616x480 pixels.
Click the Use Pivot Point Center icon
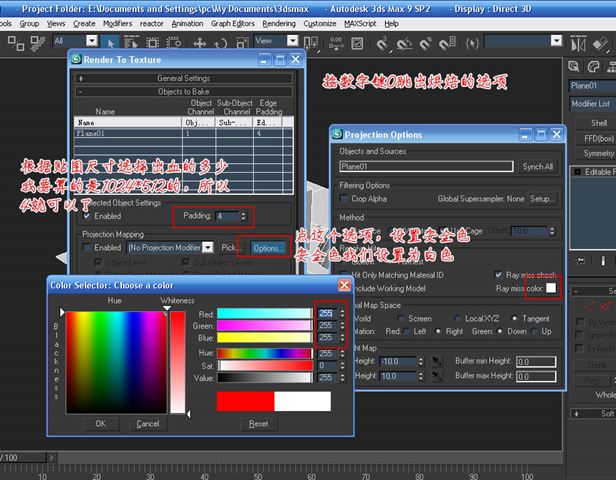[311, 42]
